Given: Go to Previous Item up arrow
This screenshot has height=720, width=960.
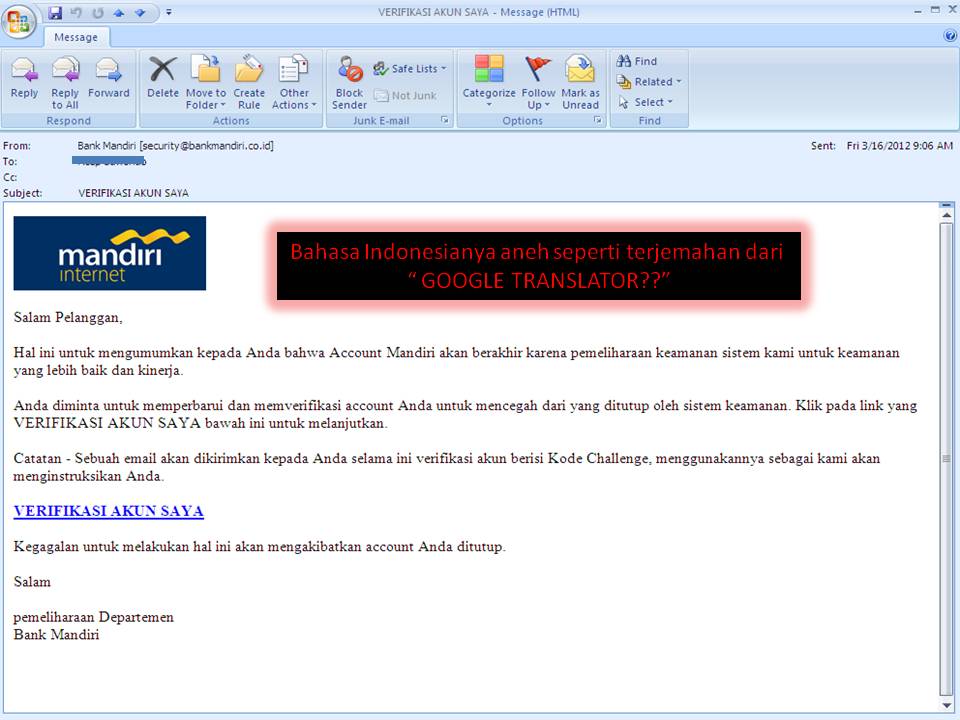Looking at the screenshot, I should (x=119, y=12).
